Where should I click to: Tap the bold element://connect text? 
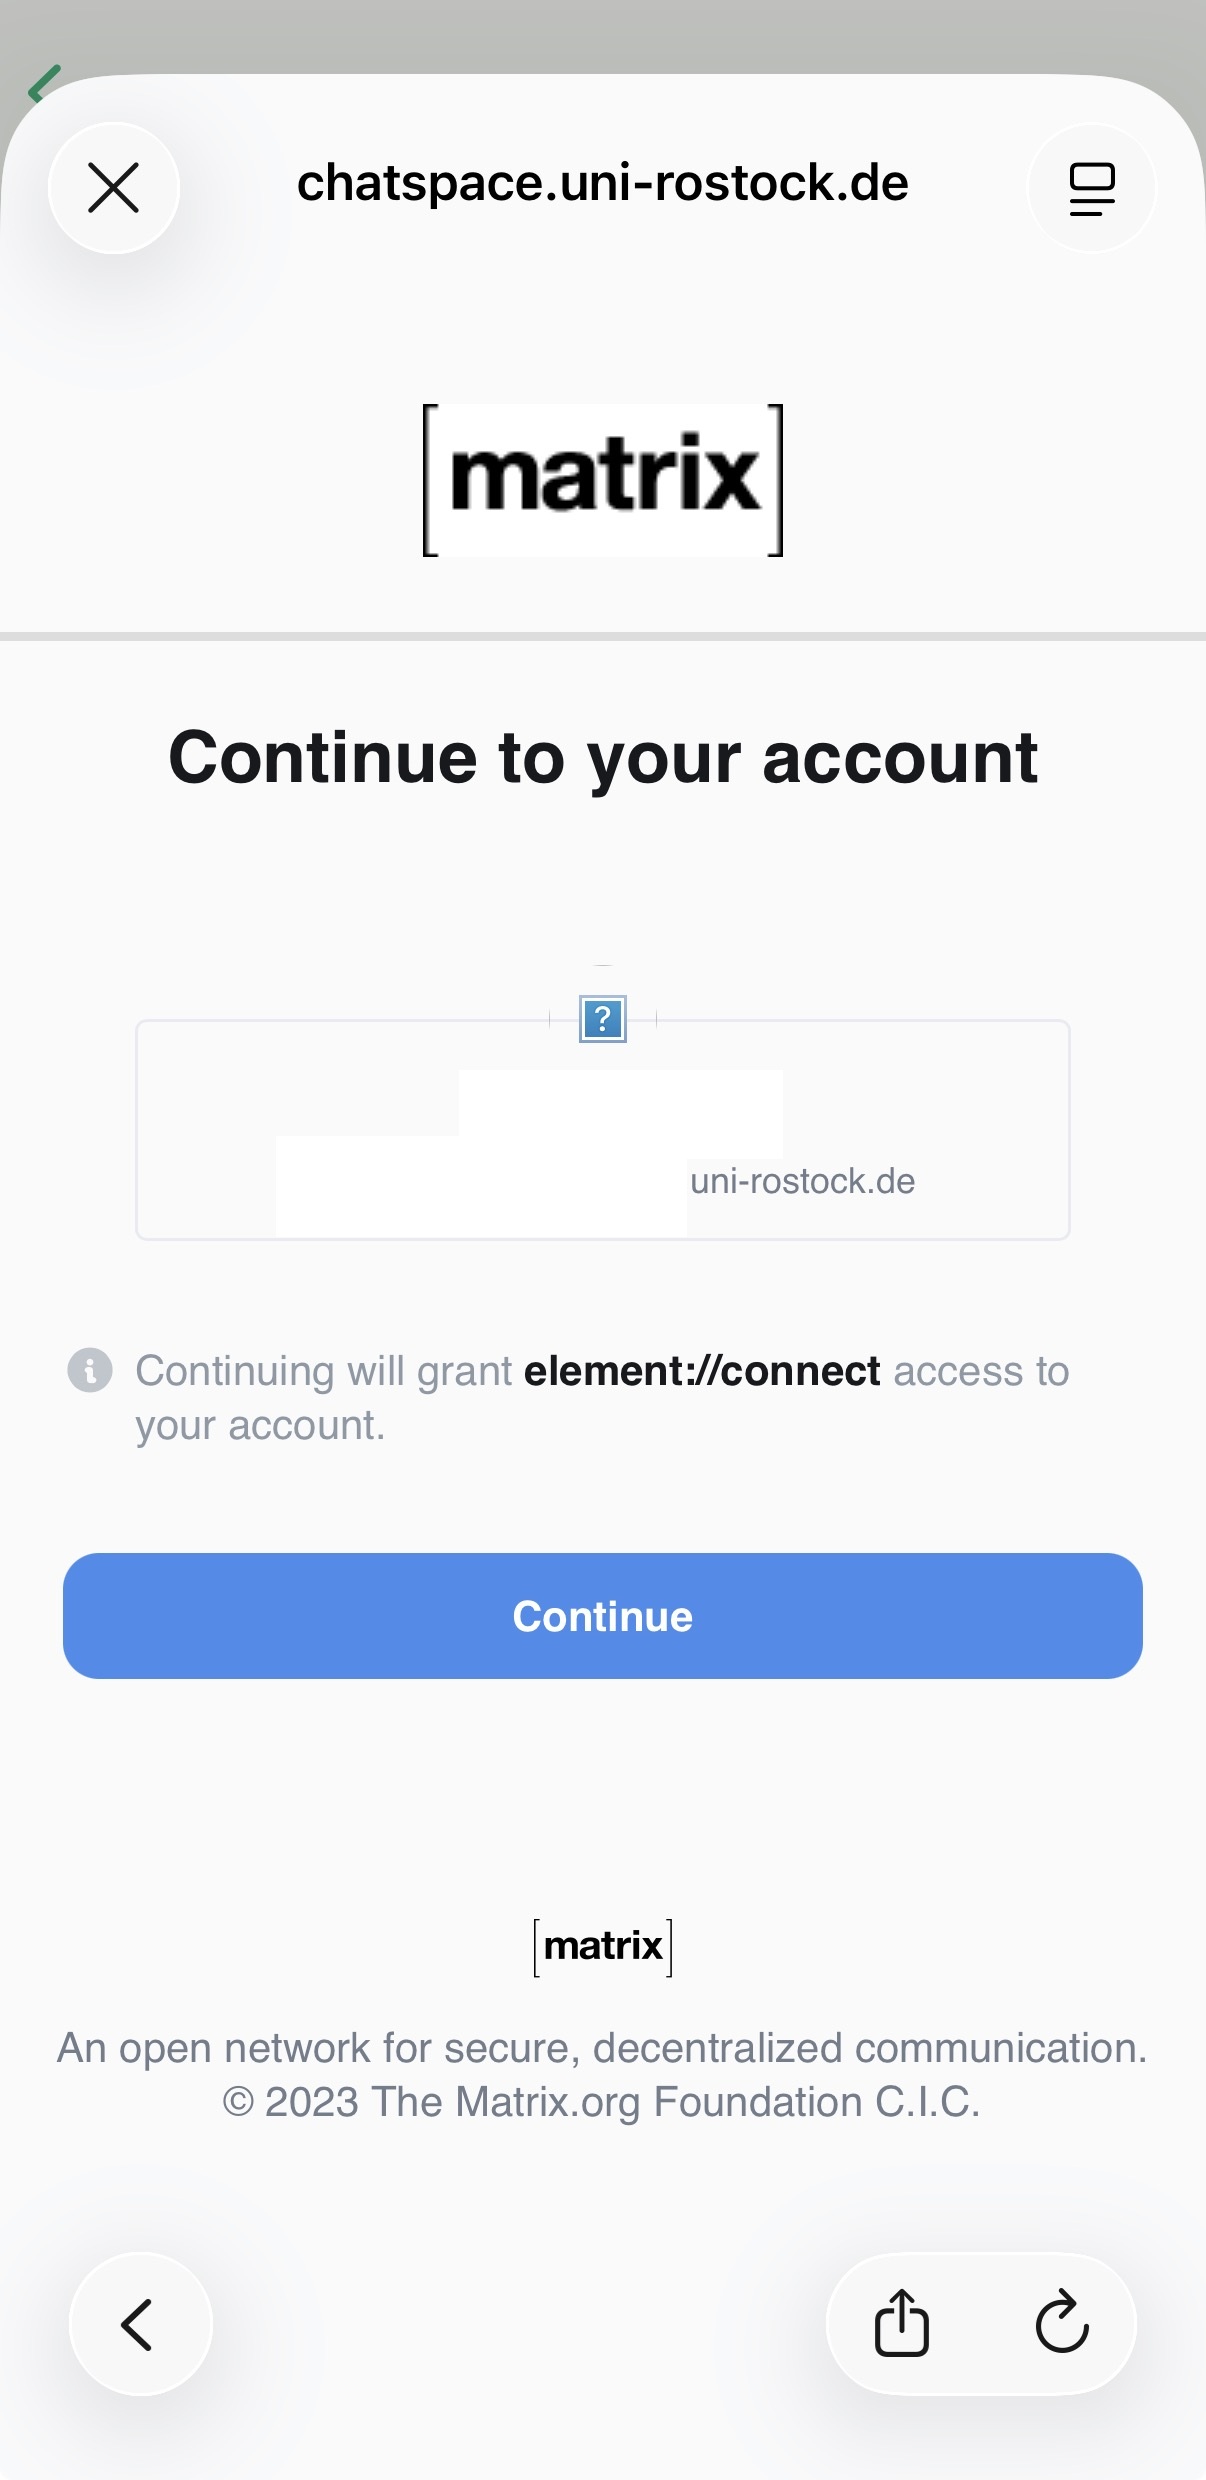point(702,1371)
